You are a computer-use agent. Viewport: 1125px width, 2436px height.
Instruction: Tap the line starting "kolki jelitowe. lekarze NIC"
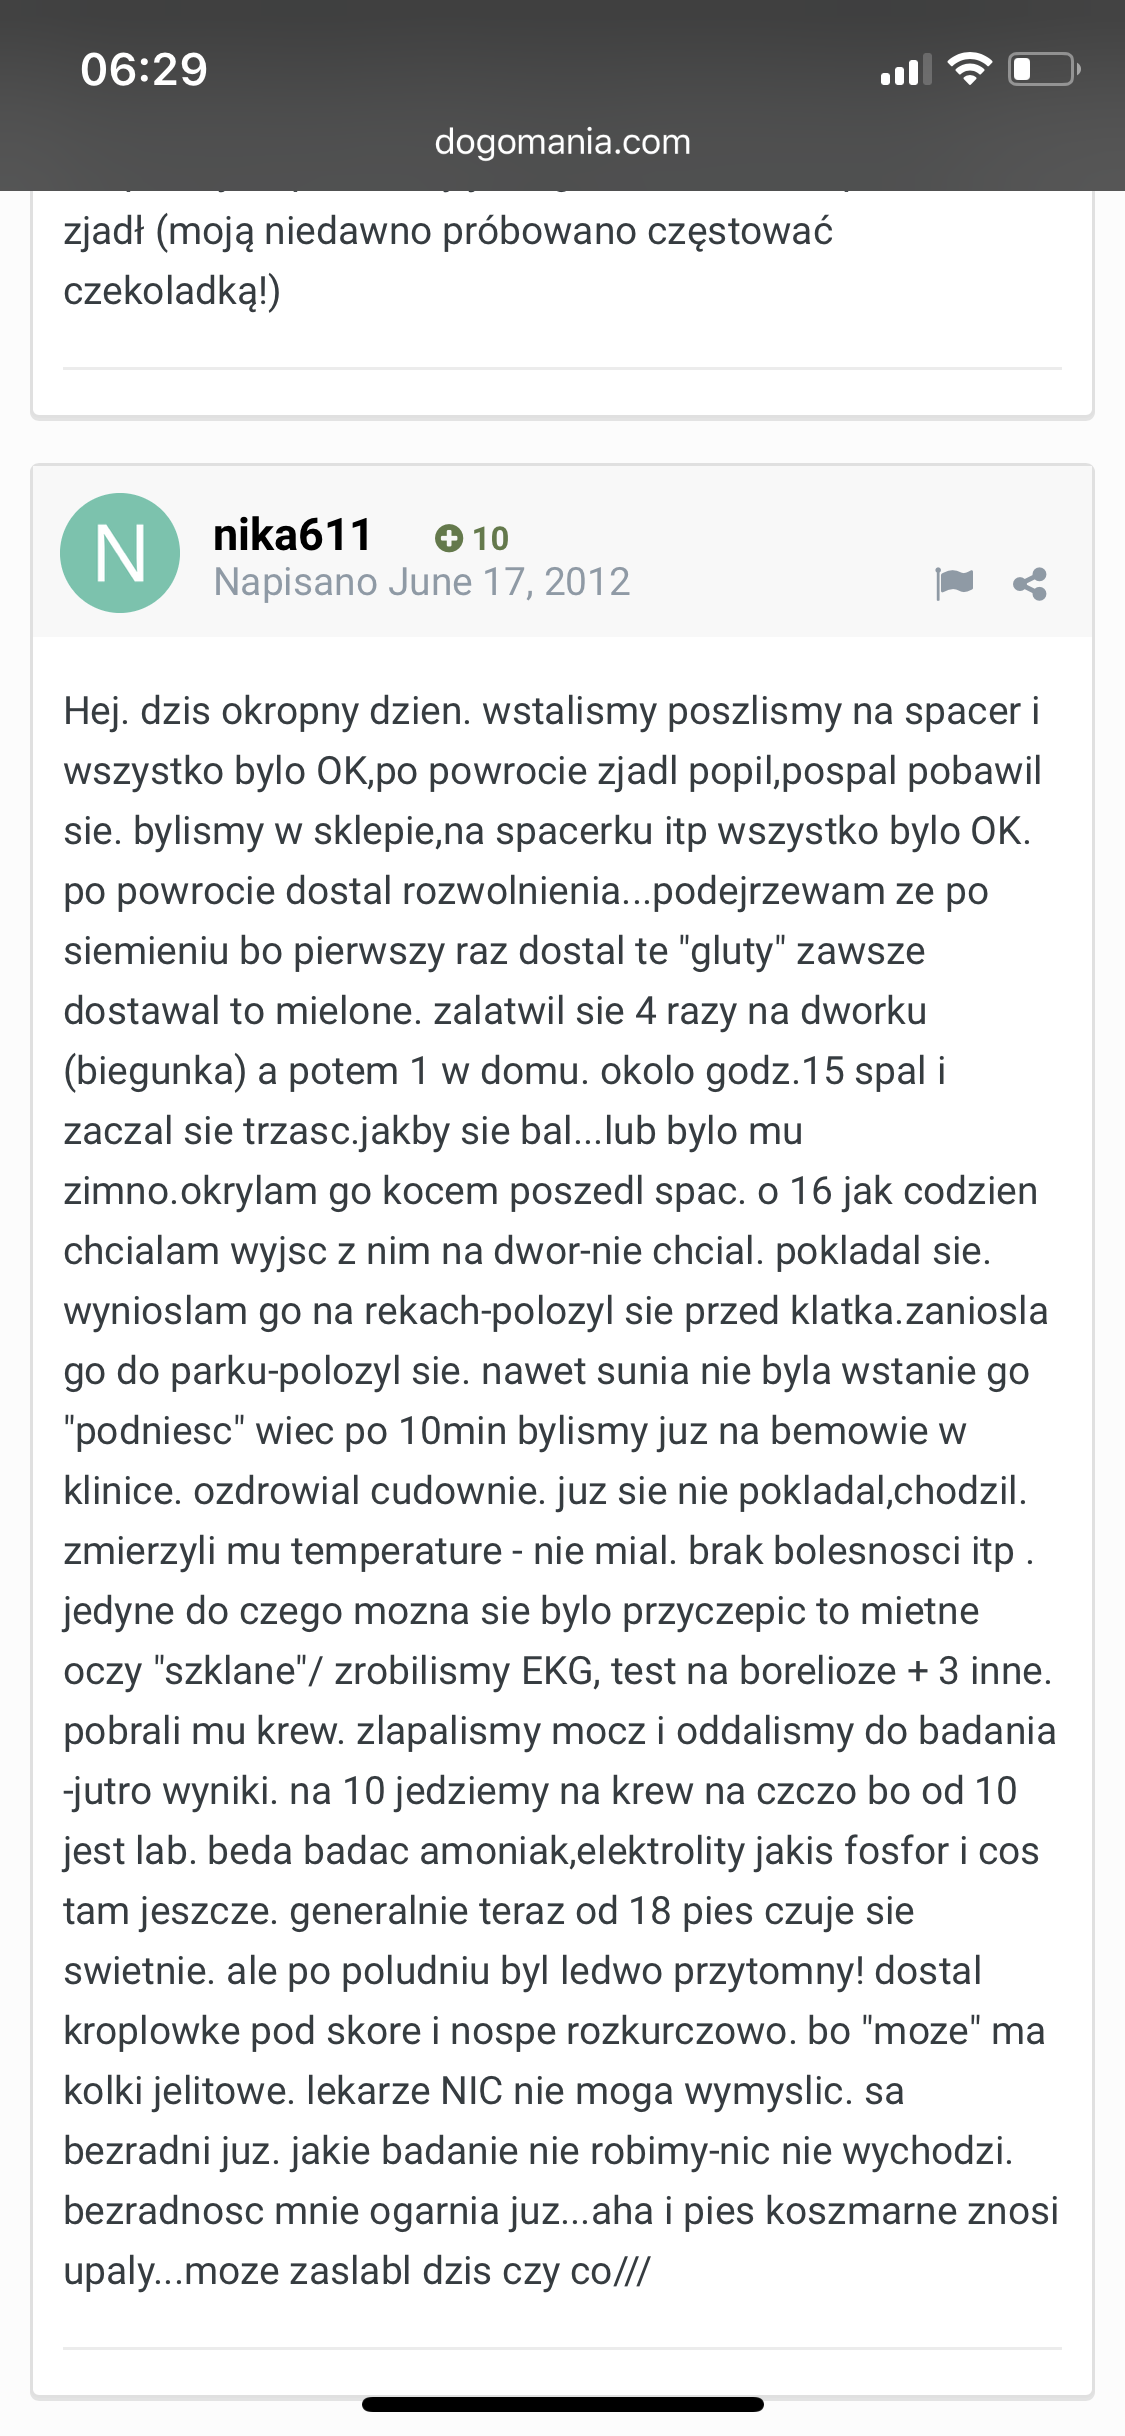[484, 2091]
